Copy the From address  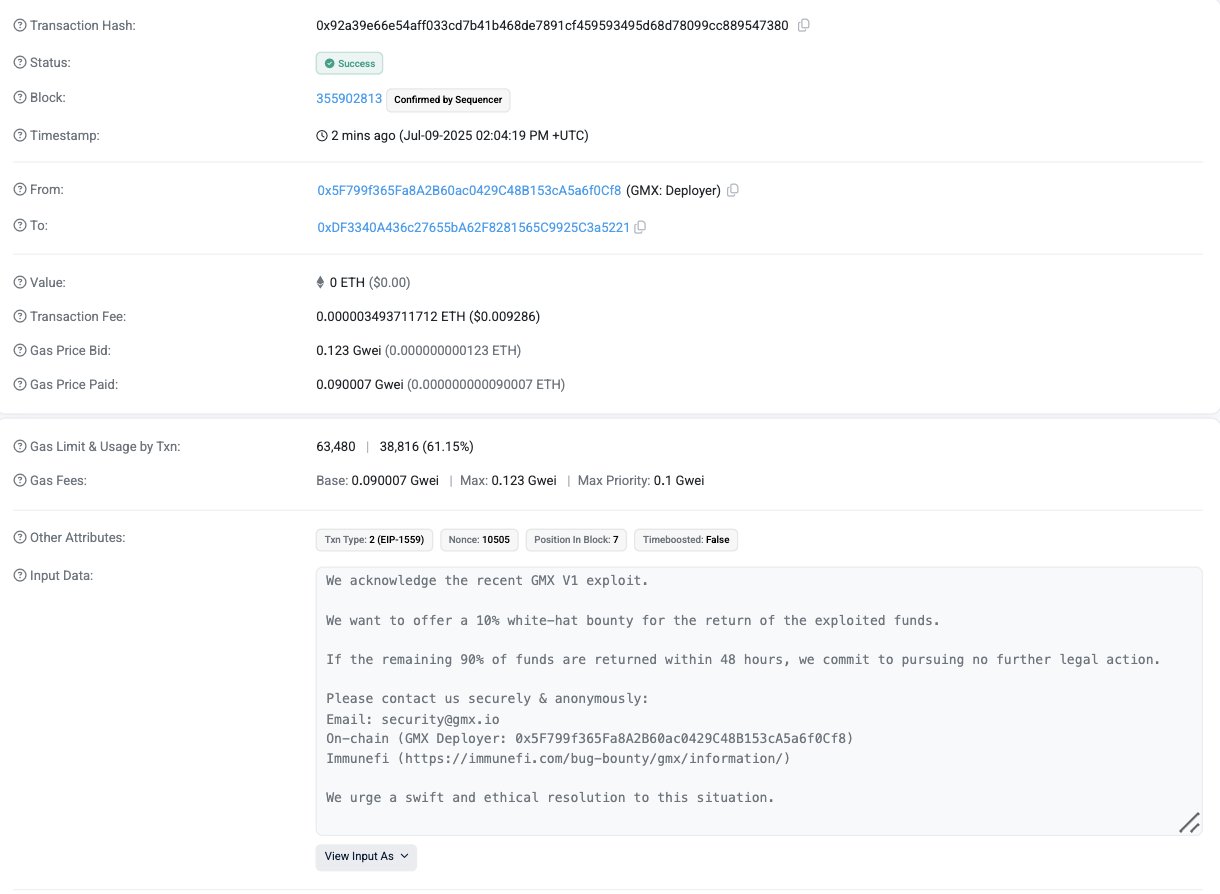coord(733,190)
